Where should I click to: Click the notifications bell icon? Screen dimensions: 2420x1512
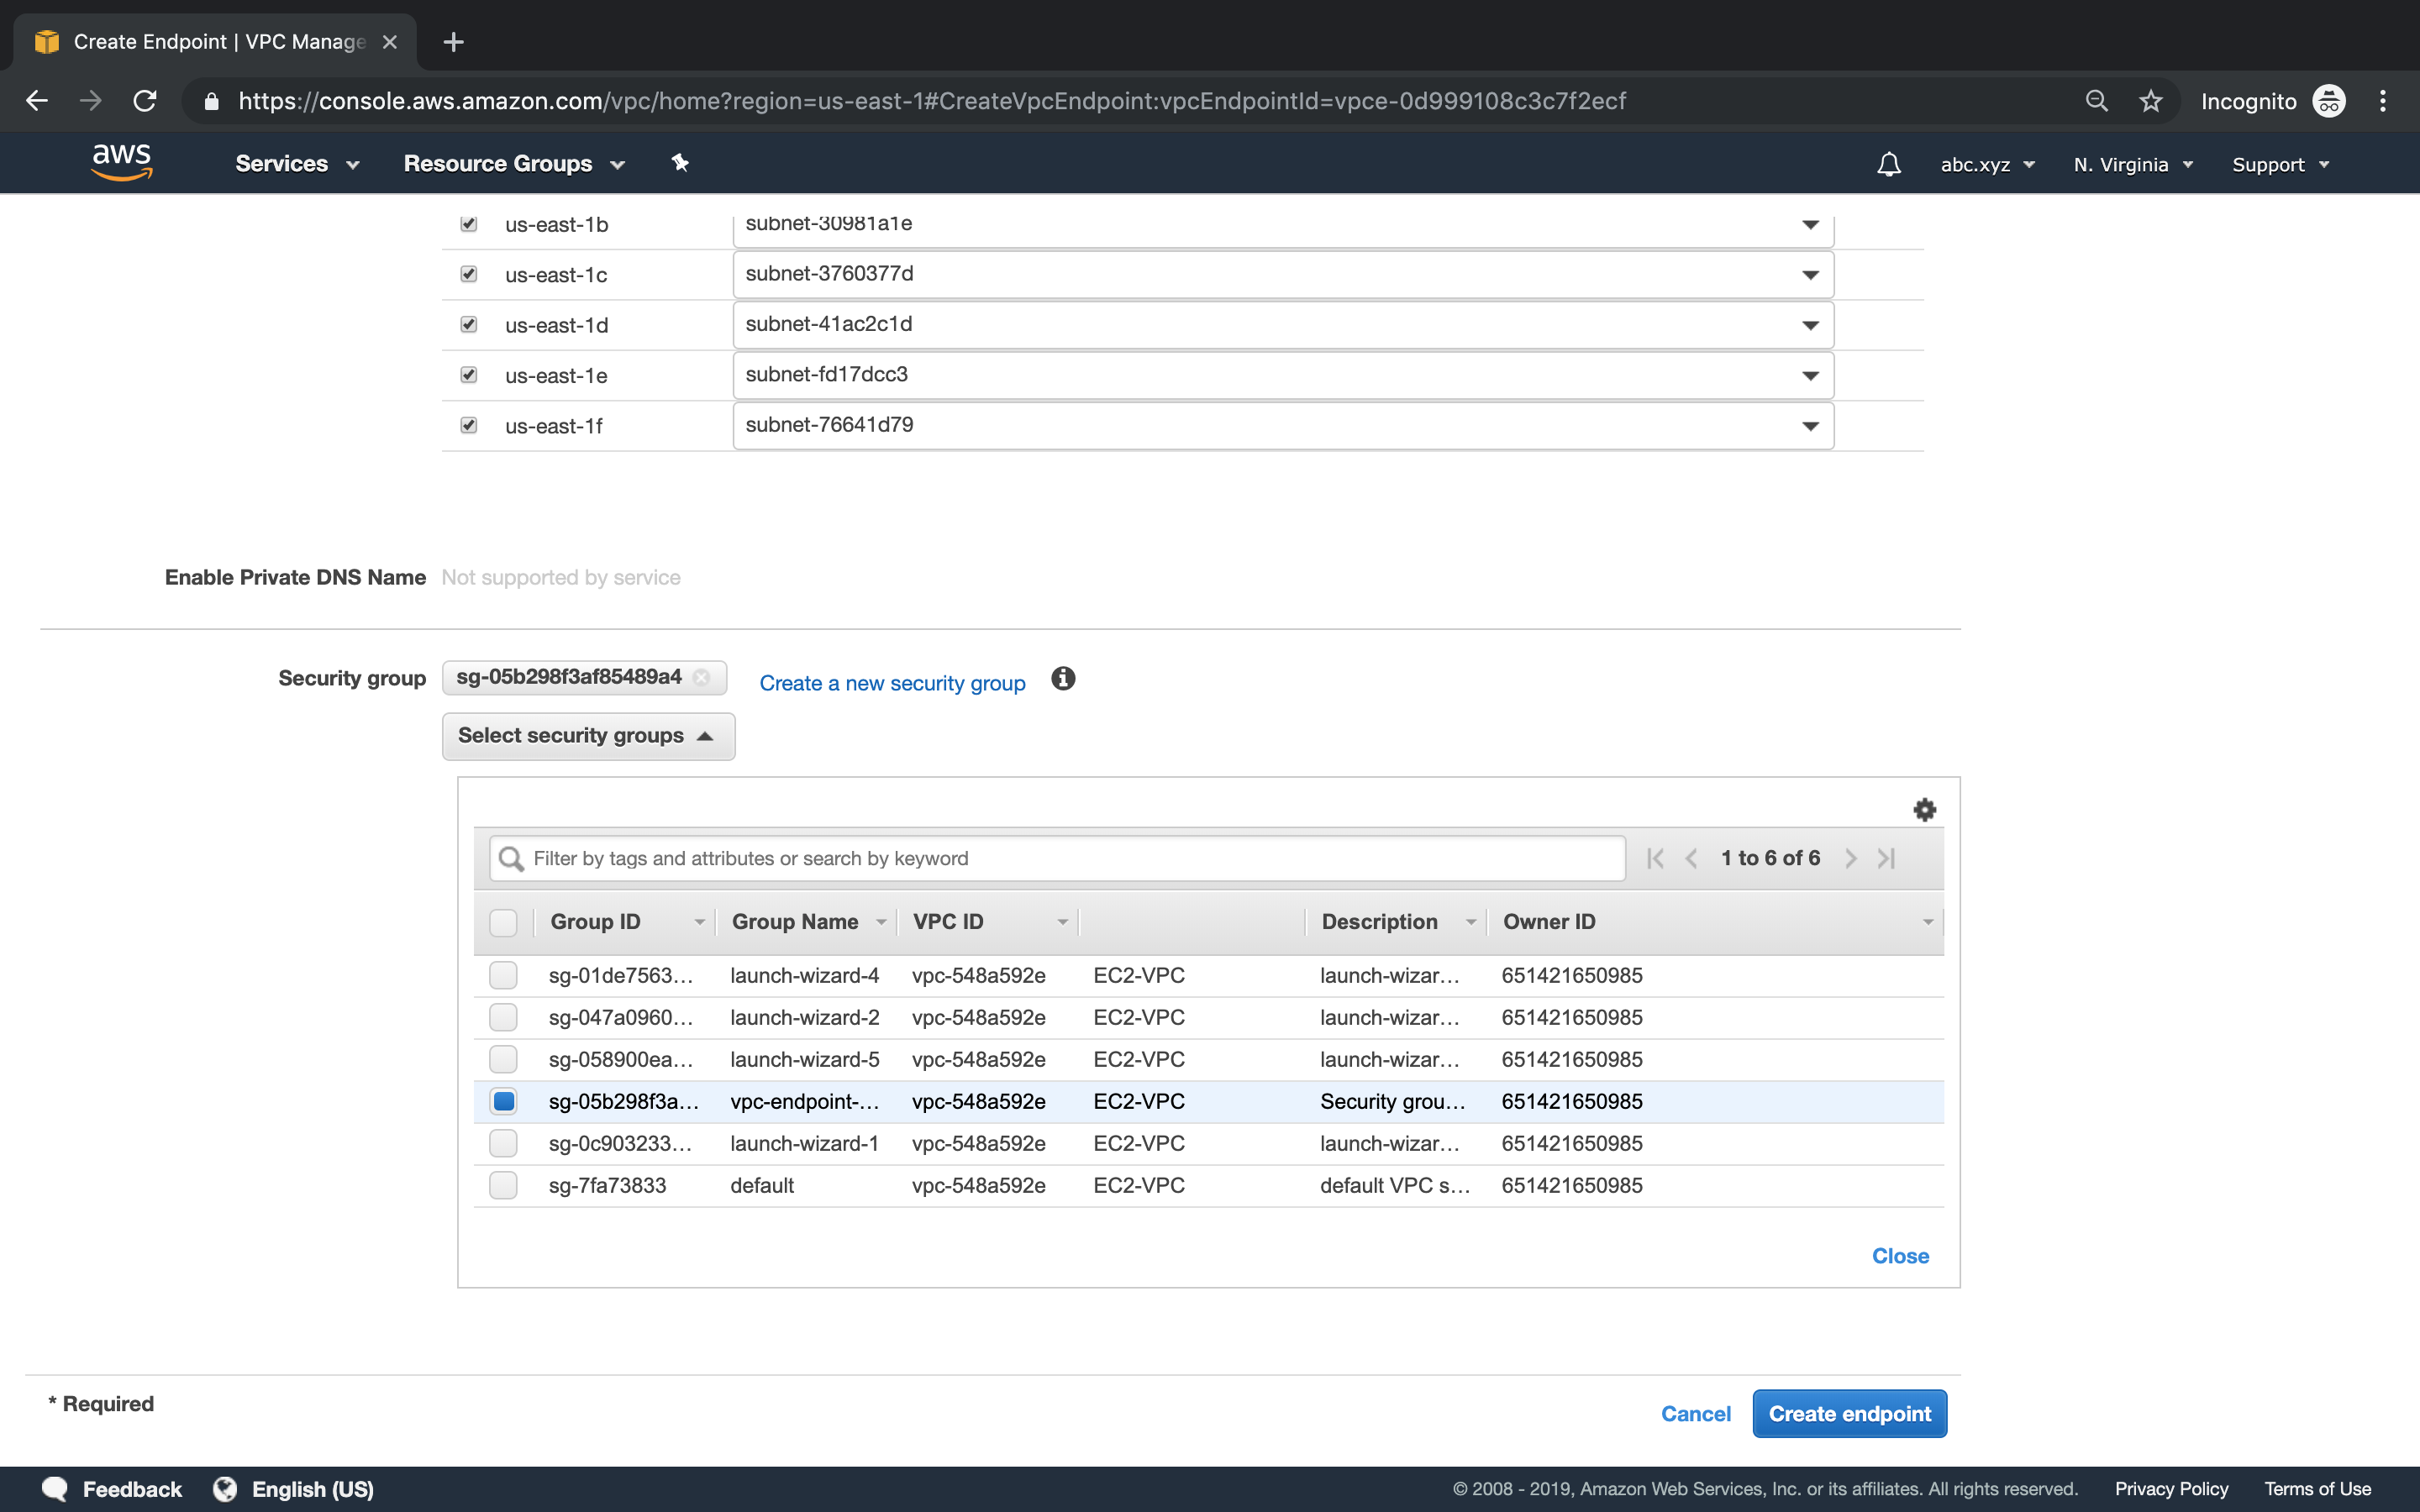pyautogui.click(x=1889, y=164)
